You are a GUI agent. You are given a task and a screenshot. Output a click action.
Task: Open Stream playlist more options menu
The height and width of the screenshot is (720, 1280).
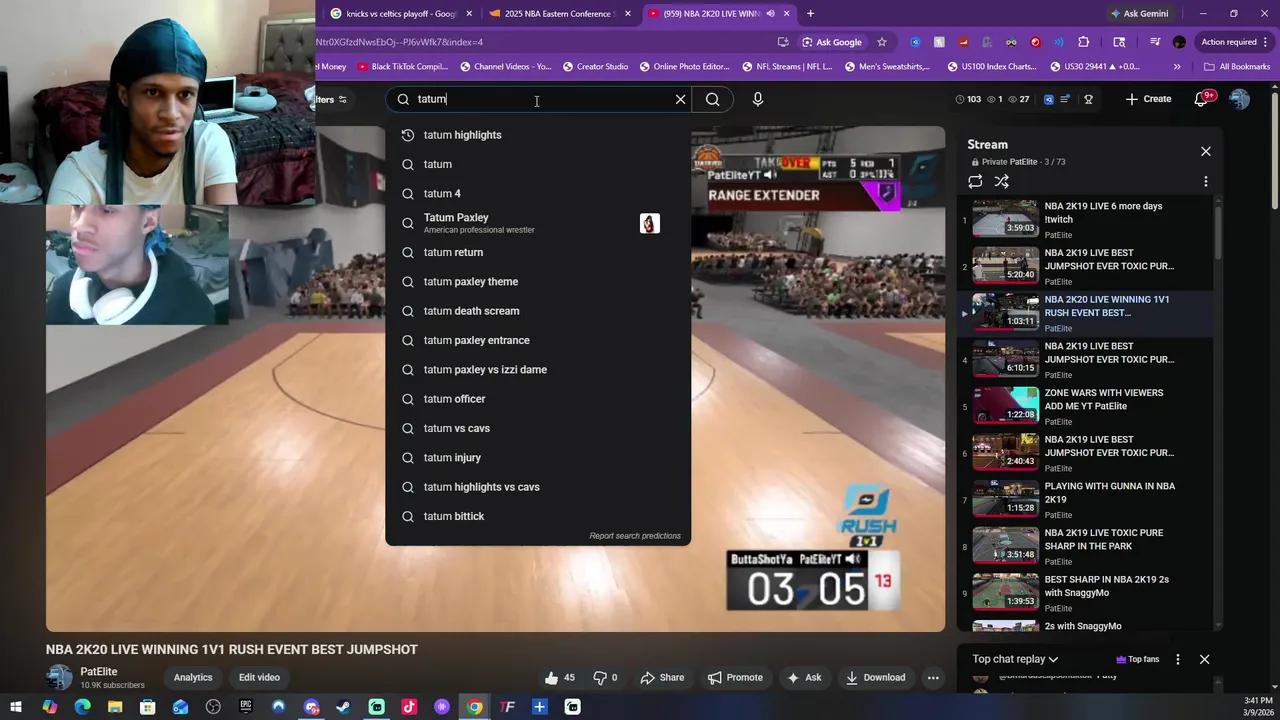click(x=1205, y=181)
